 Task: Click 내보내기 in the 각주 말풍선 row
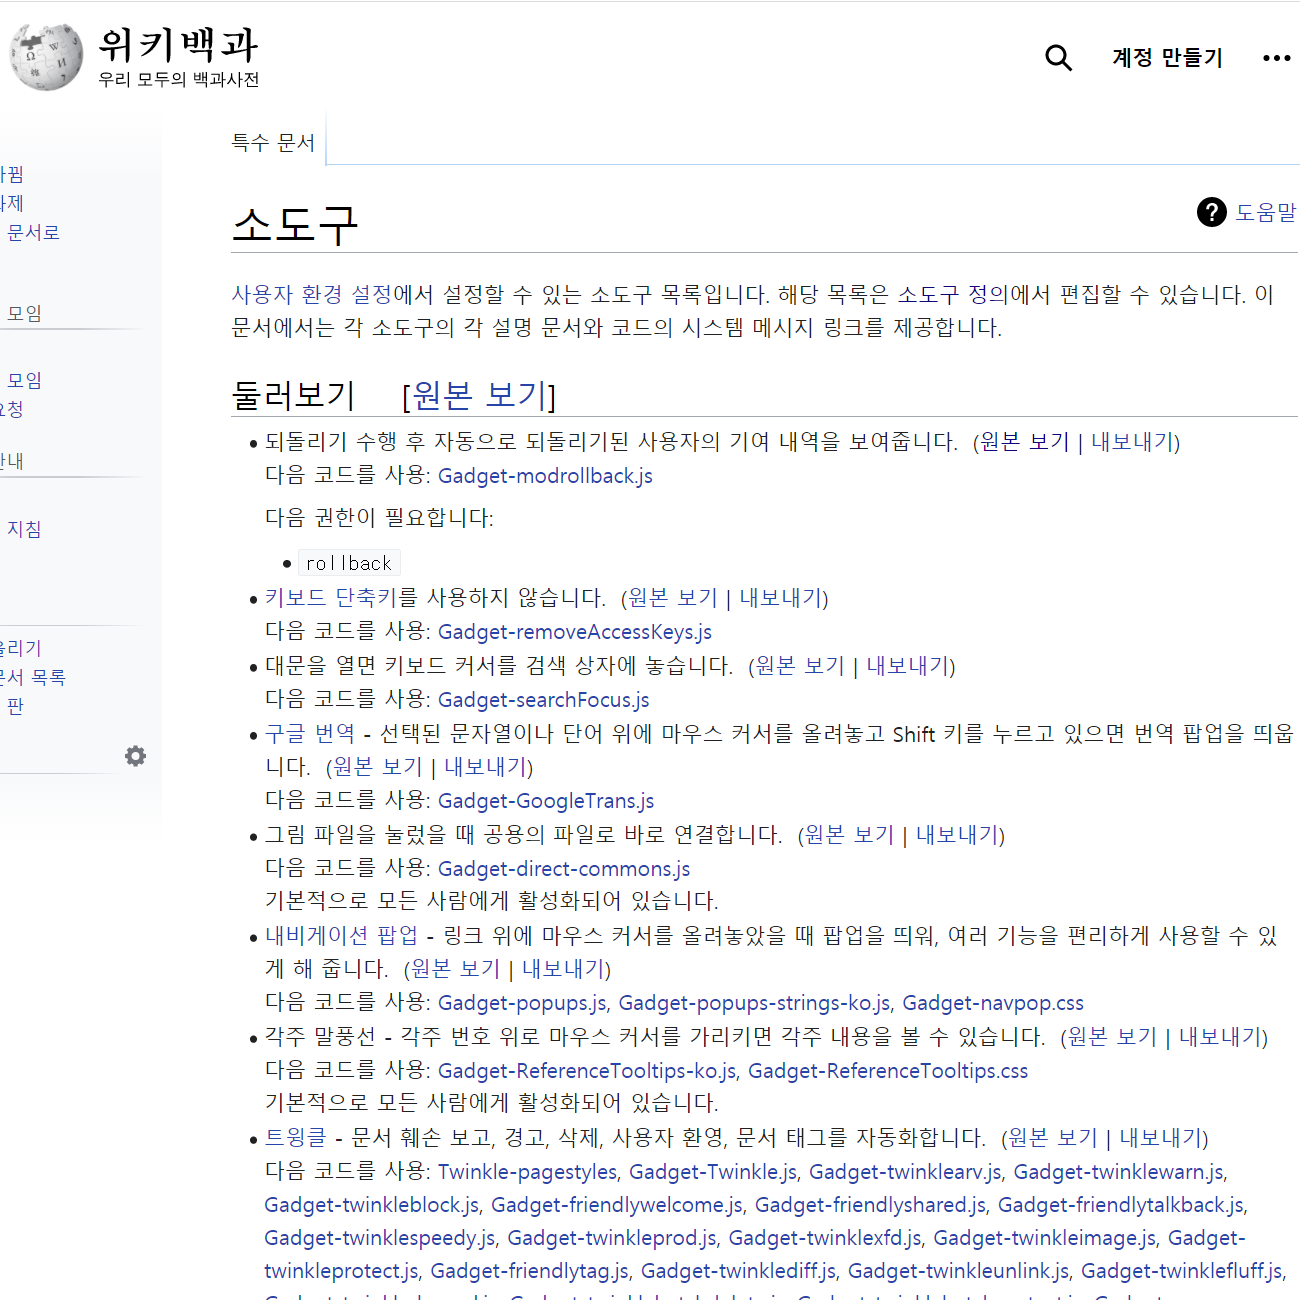pos(1220,1037)
